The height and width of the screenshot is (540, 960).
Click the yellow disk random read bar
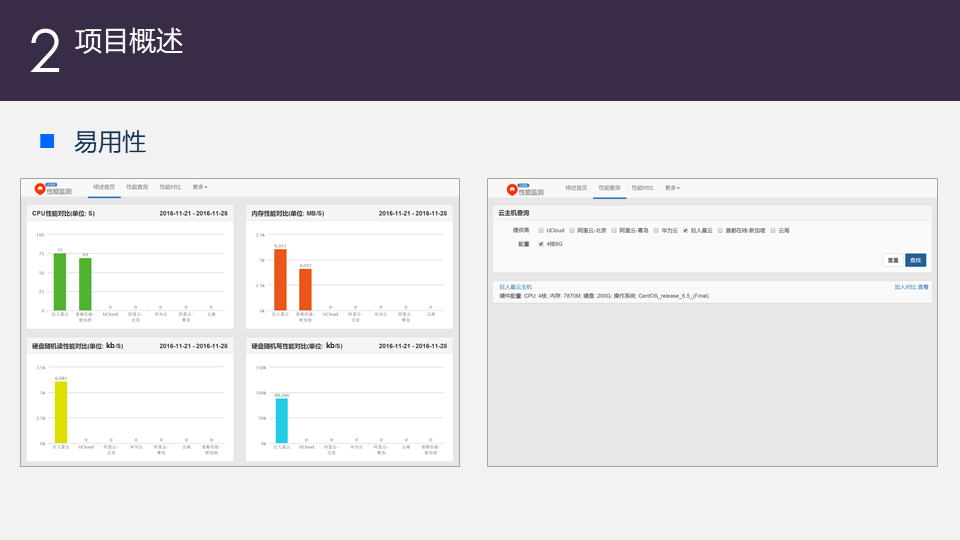point(61,412)
